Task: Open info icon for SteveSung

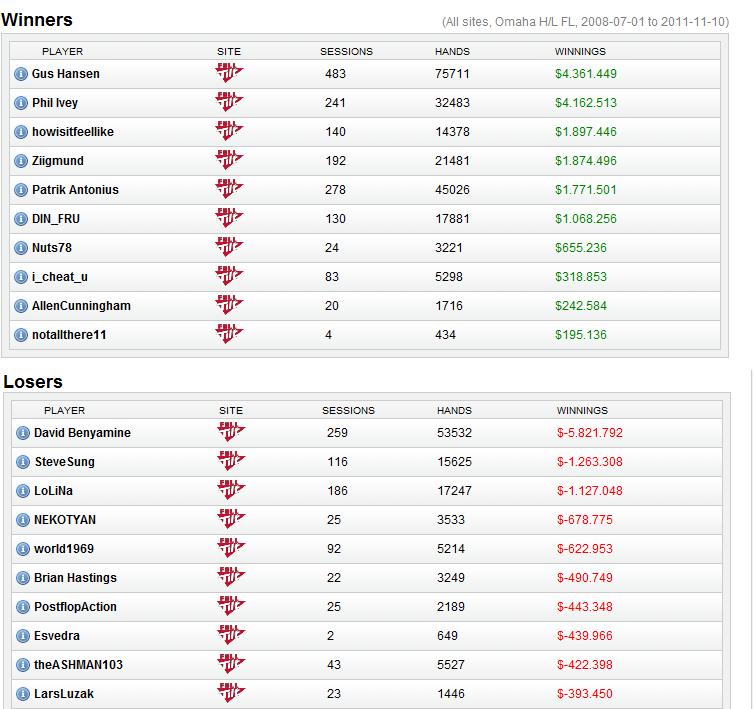Action: (x=23, y=462)
